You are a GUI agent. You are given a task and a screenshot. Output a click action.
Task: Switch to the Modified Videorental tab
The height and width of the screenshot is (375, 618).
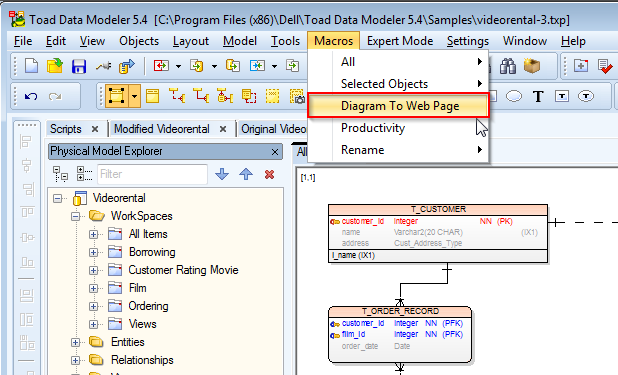coord(162,129)
